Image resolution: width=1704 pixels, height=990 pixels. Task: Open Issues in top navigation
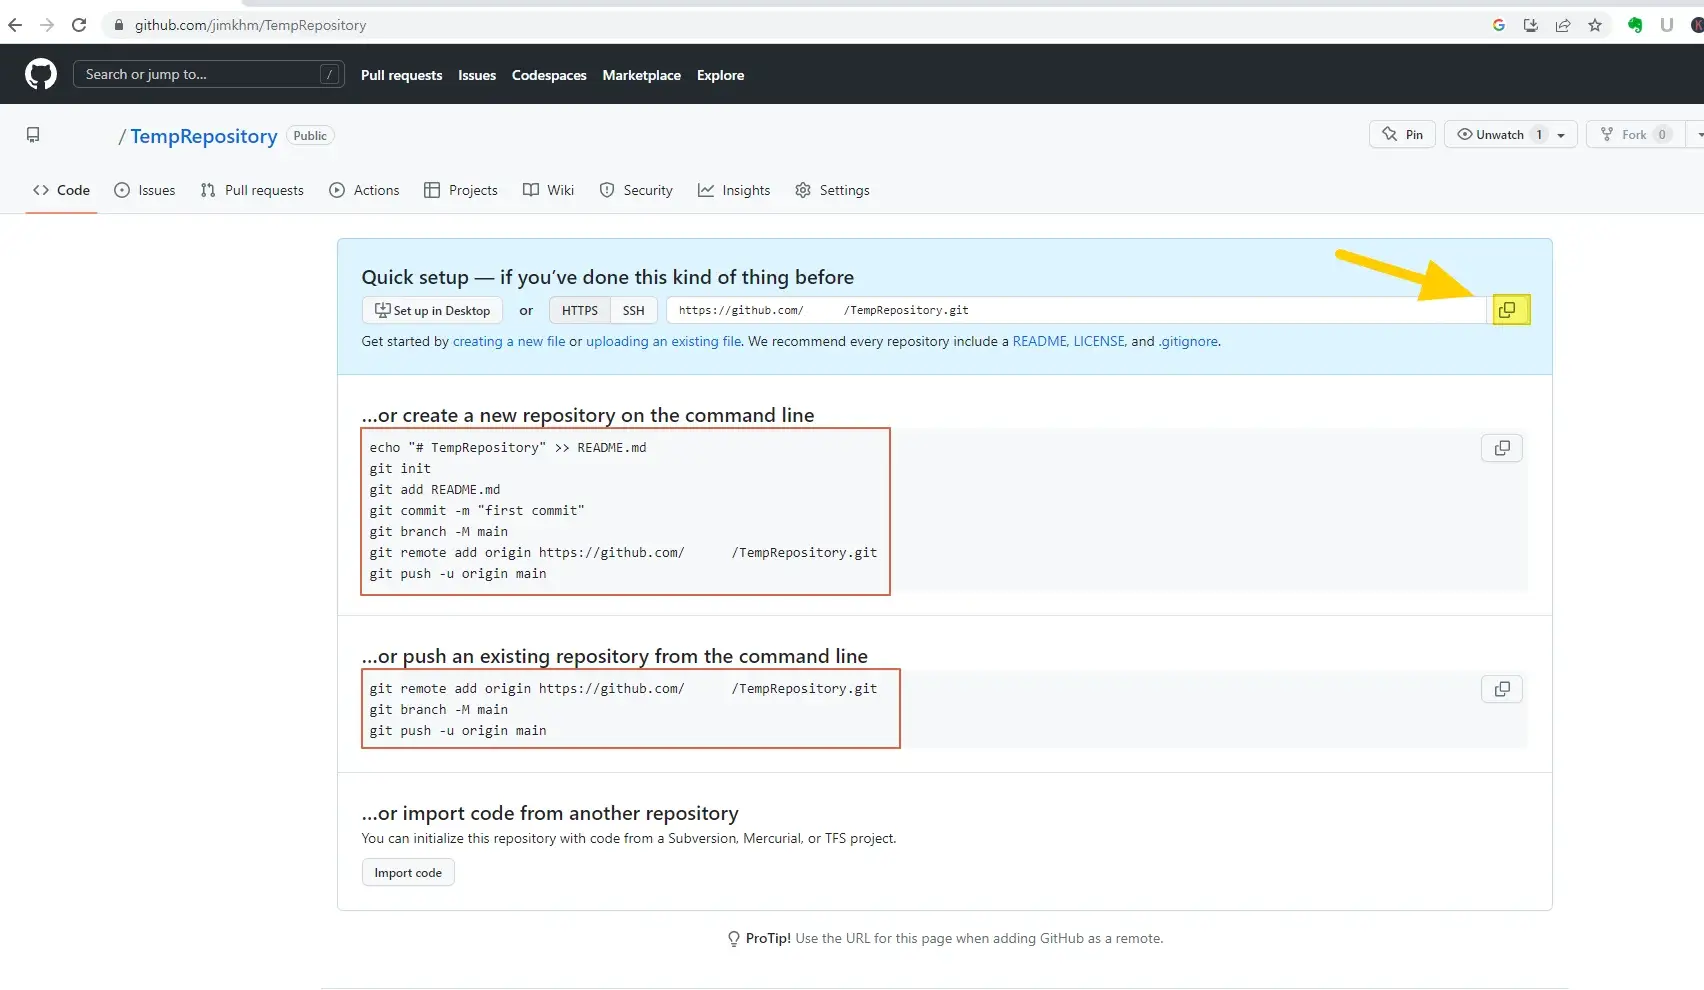click(477, 75)
